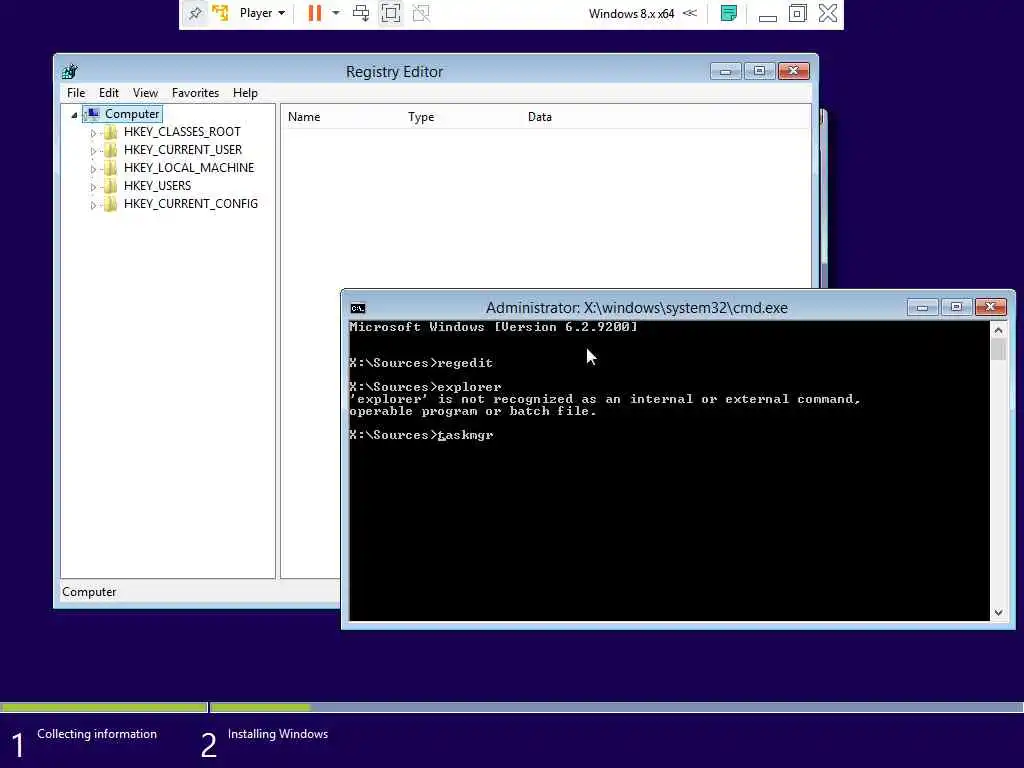Click the Send Ctrl+Alt+Del icon
The height and width of the screenshot is (768, 1024).
[x=361, y=13]
